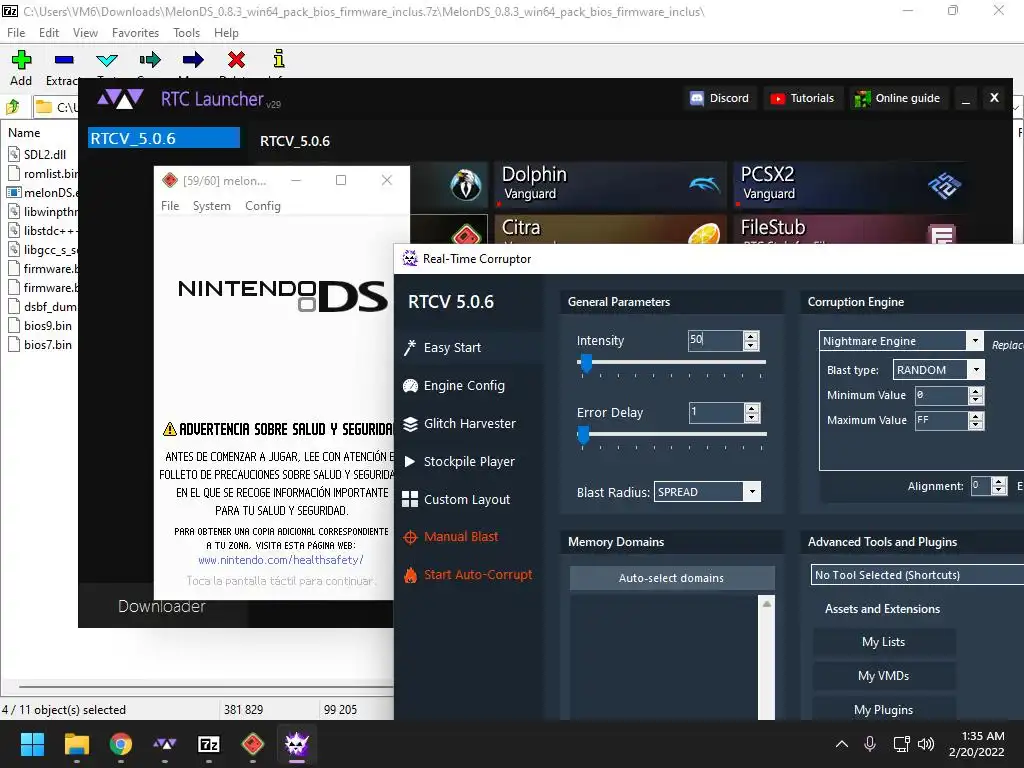The image size is (1024, 768).
Task: Click My VMDs button
Action: coord(884,676)
